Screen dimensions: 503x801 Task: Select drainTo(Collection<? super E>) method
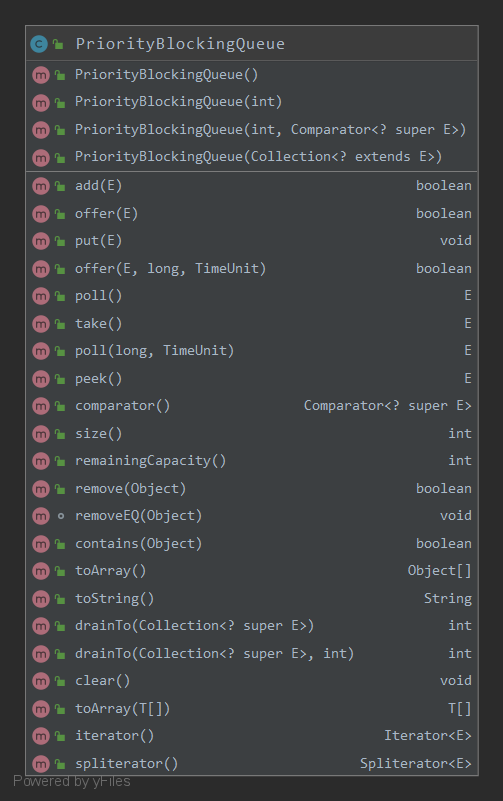pyautogui.click(x=195, y=626)
